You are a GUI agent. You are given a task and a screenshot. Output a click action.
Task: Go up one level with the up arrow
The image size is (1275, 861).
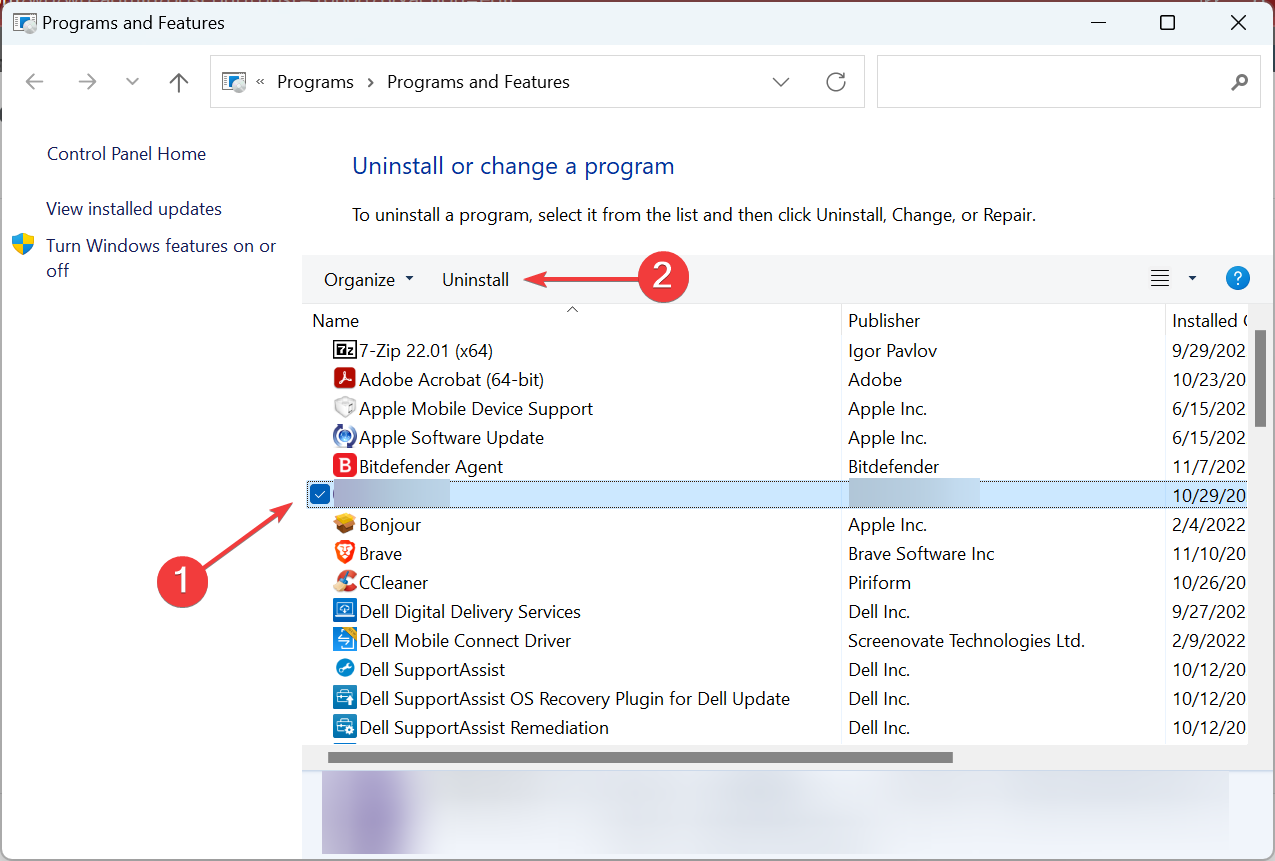pyautogui.click(x=179, y=82)
